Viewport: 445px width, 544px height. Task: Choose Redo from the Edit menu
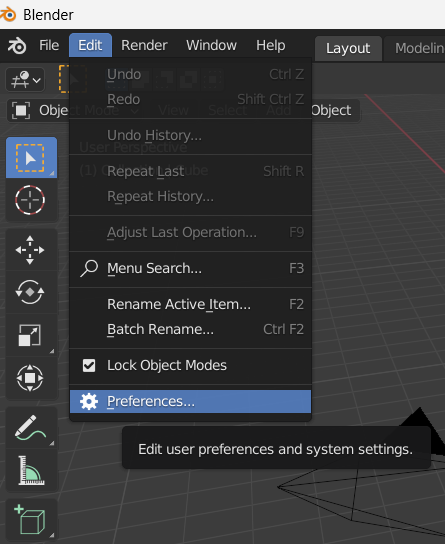point(190,99)
